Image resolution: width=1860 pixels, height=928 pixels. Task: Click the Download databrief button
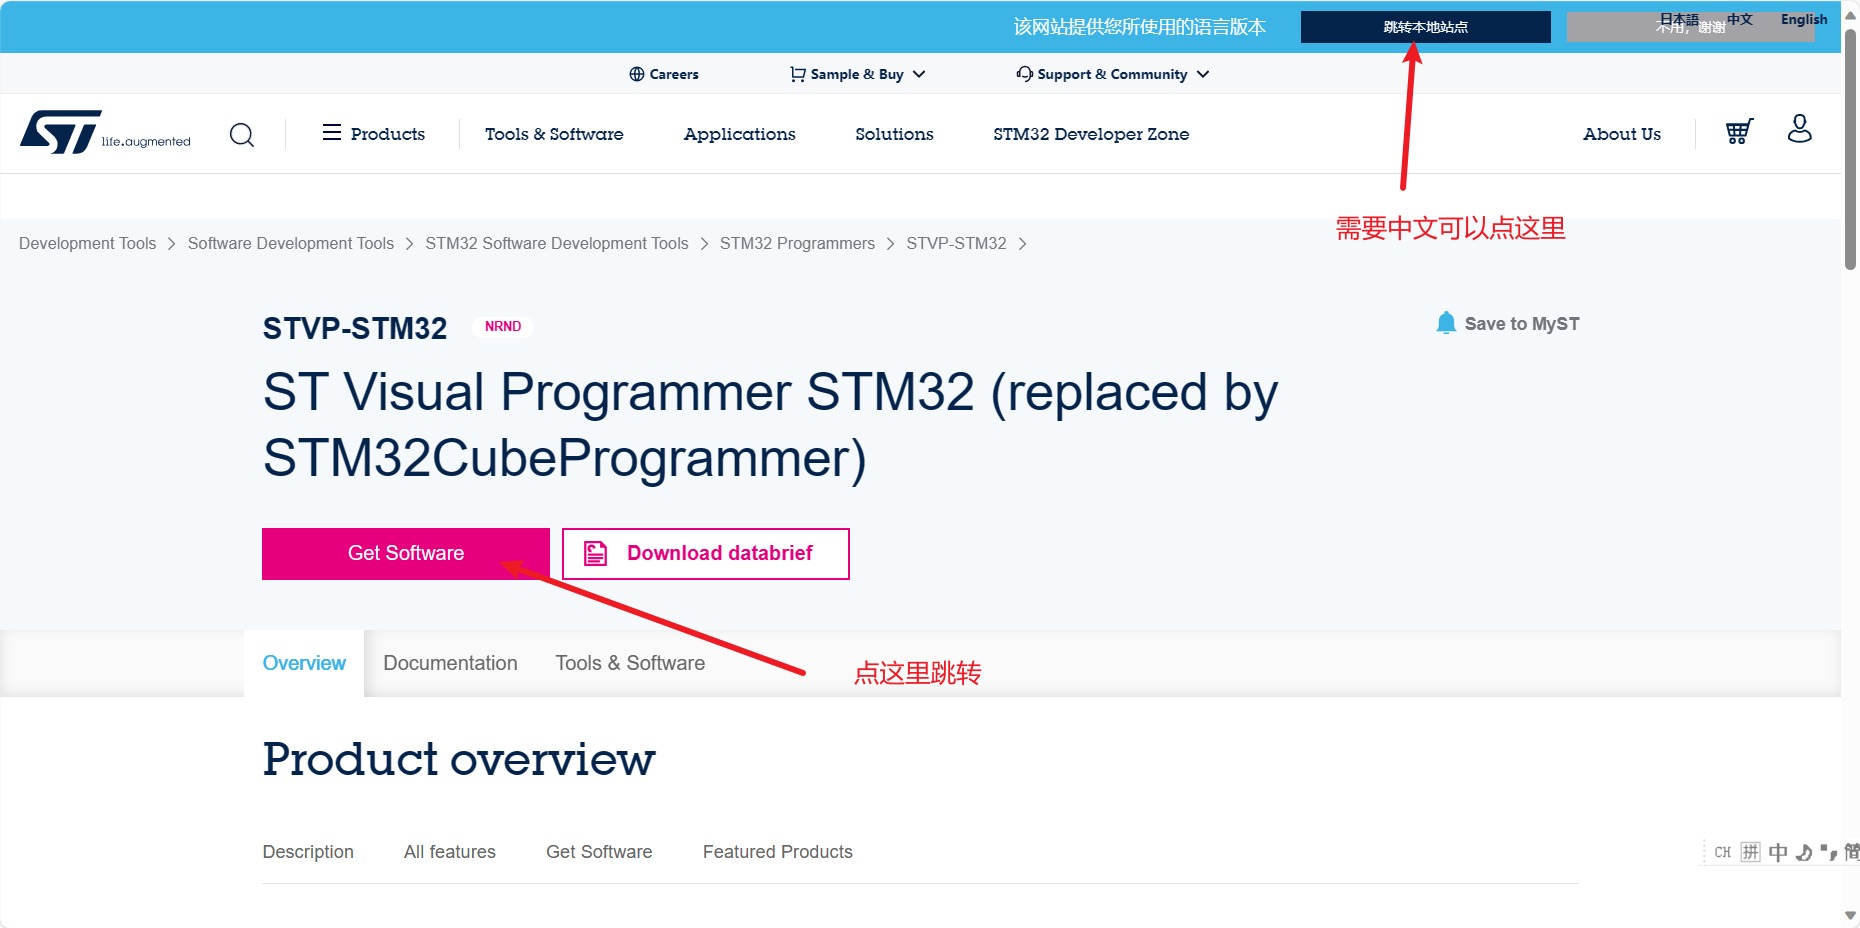click(706, 554)
